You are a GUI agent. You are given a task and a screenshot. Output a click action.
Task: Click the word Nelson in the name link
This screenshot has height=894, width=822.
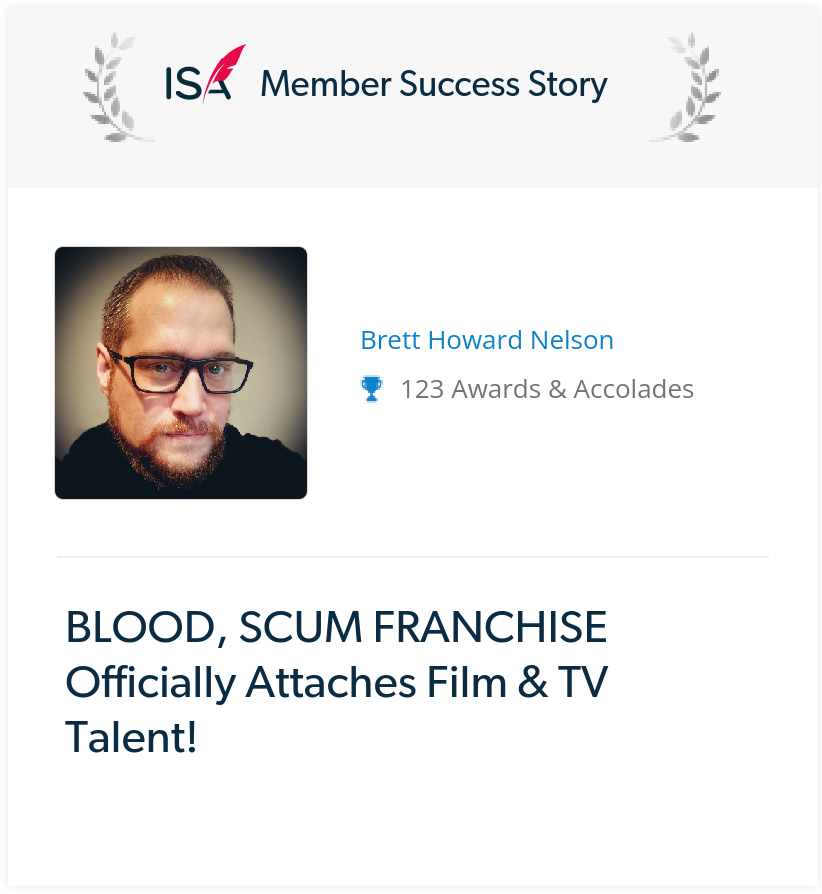pos(572,340)
